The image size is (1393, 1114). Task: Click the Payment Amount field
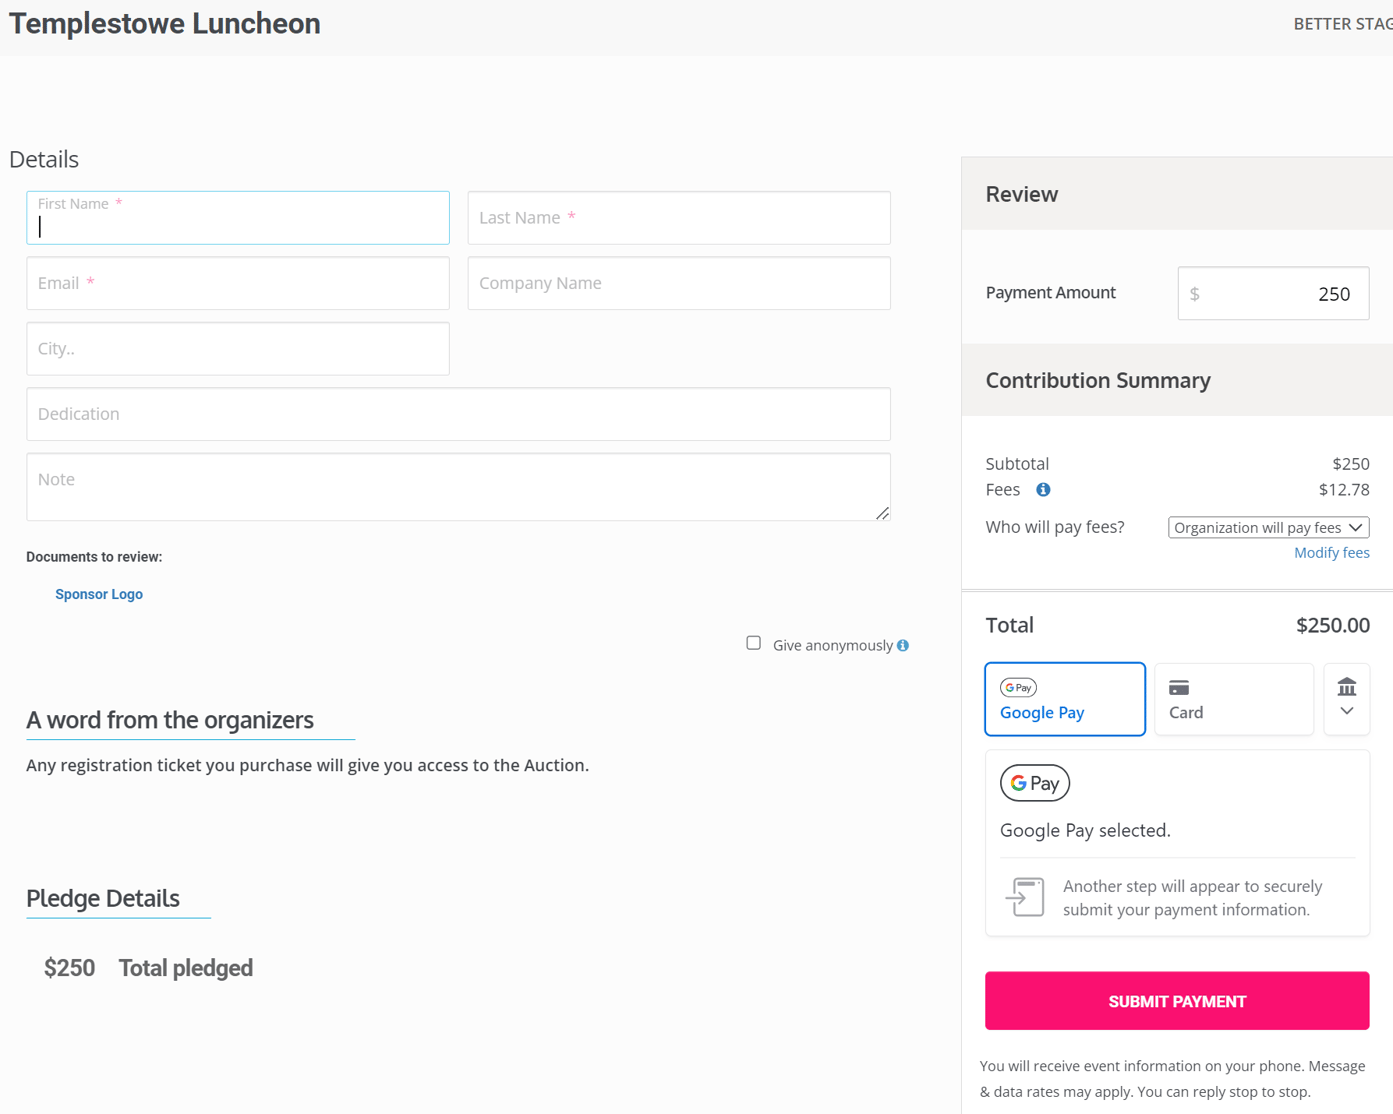[x=1272, y=293]
